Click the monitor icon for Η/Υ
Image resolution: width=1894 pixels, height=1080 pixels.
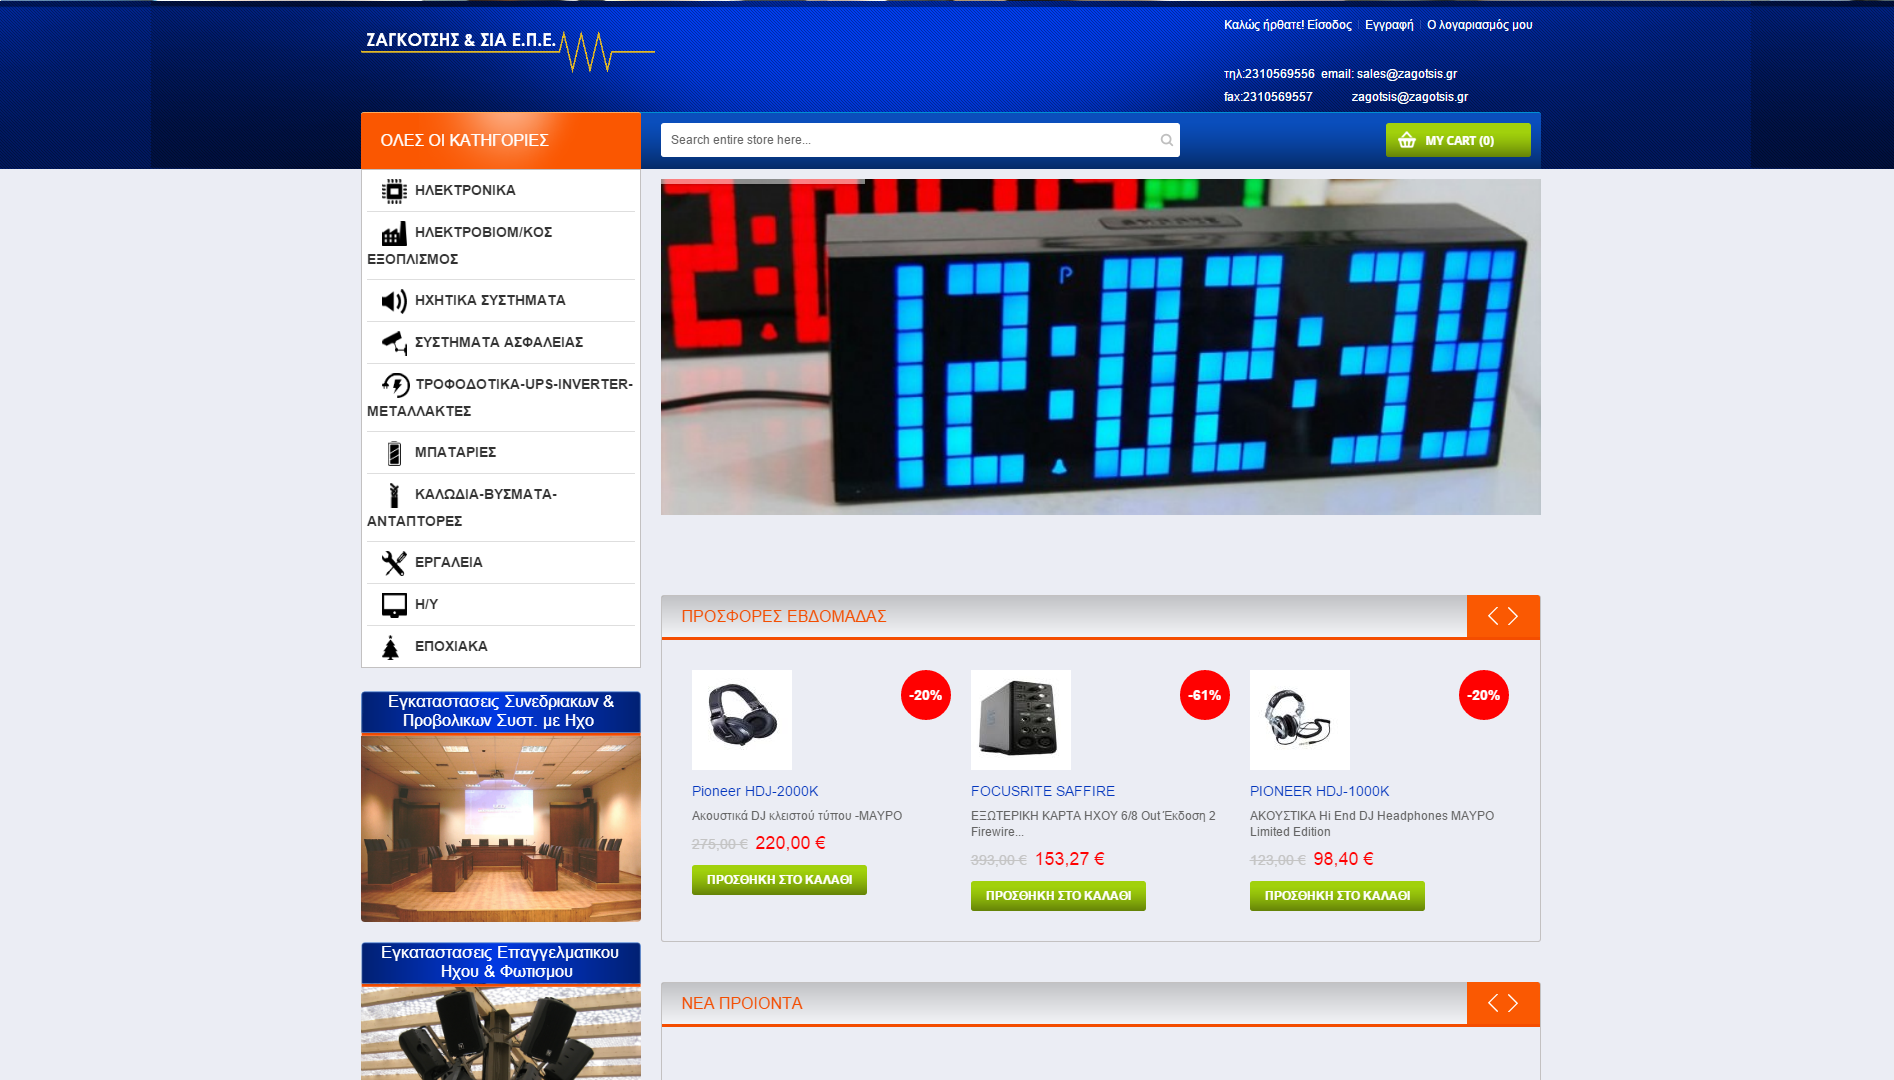[394, 605]
